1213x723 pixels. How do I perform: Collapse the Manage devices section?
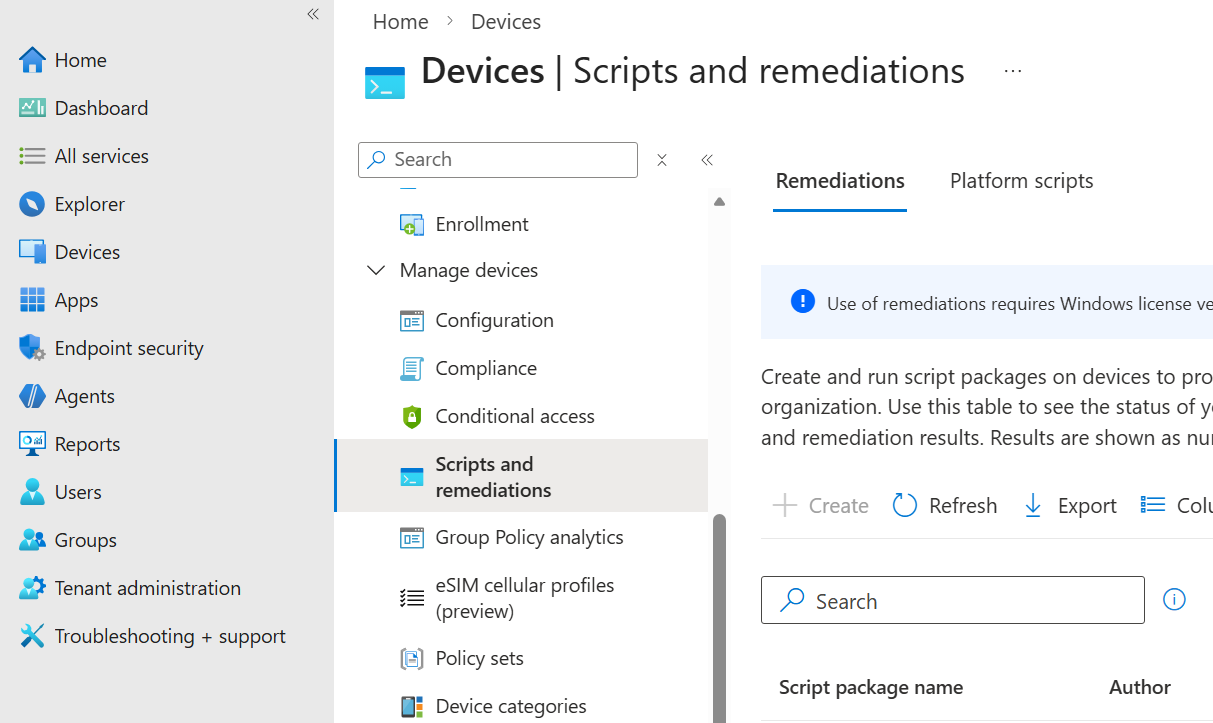pyautogui.click(x=375, y=269)
